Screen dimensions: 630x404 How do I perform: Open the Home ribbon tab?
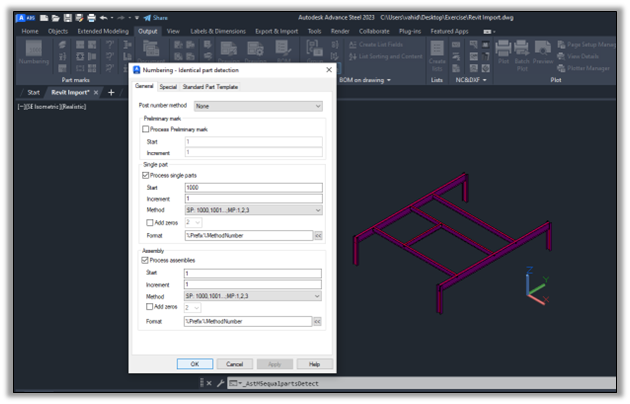[x=30, y=31]
